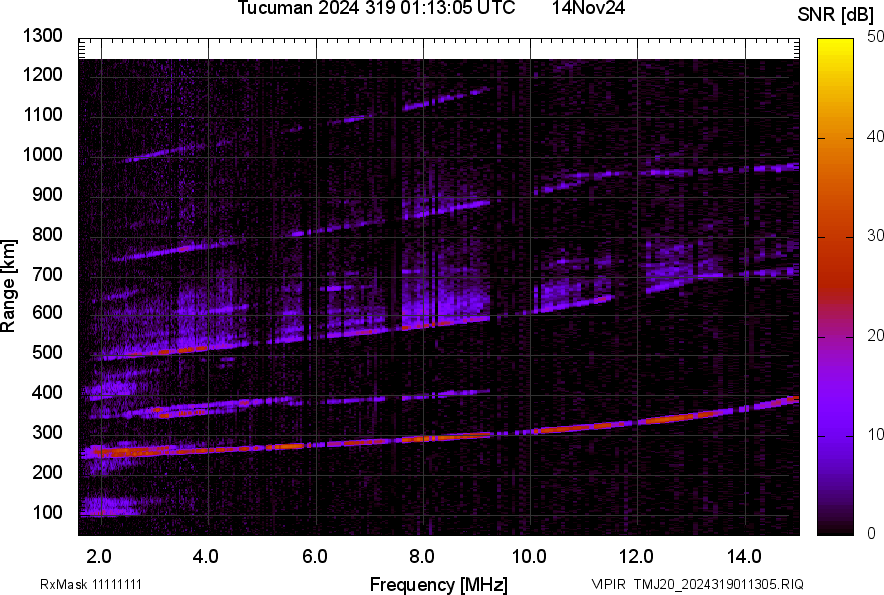Click the 900 range tick label

click(47, 194)
